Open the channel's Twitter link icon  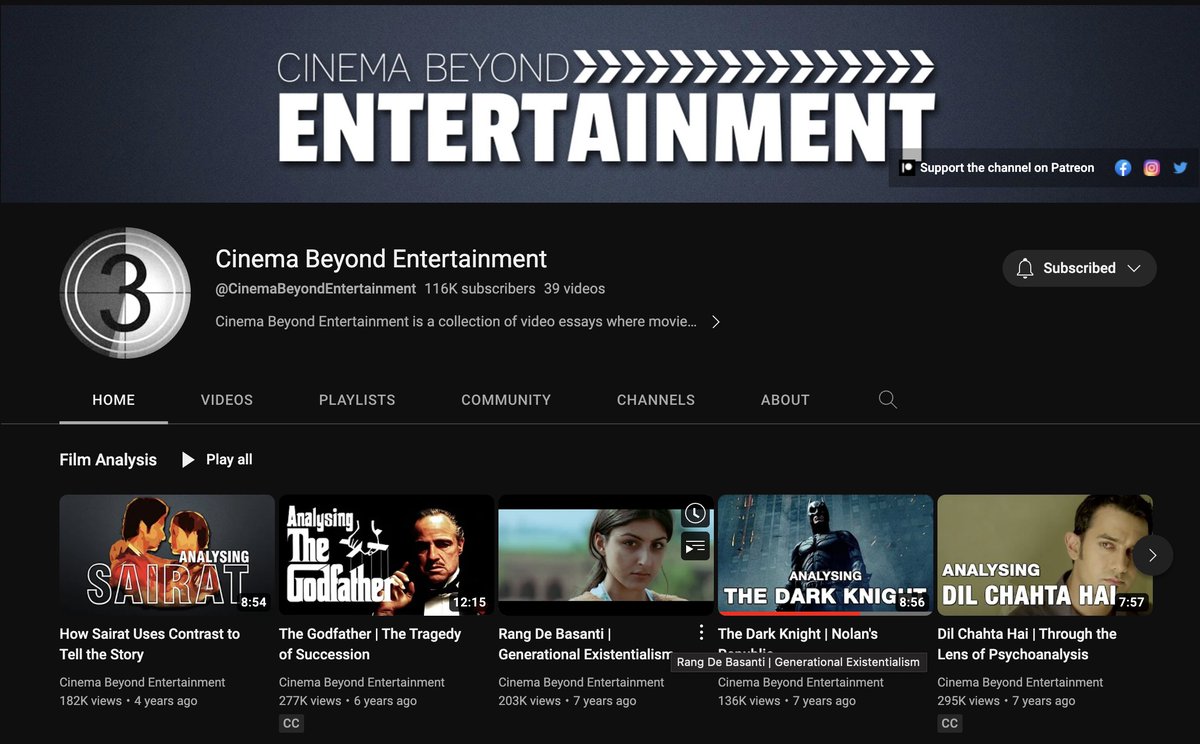point(1180,168)
